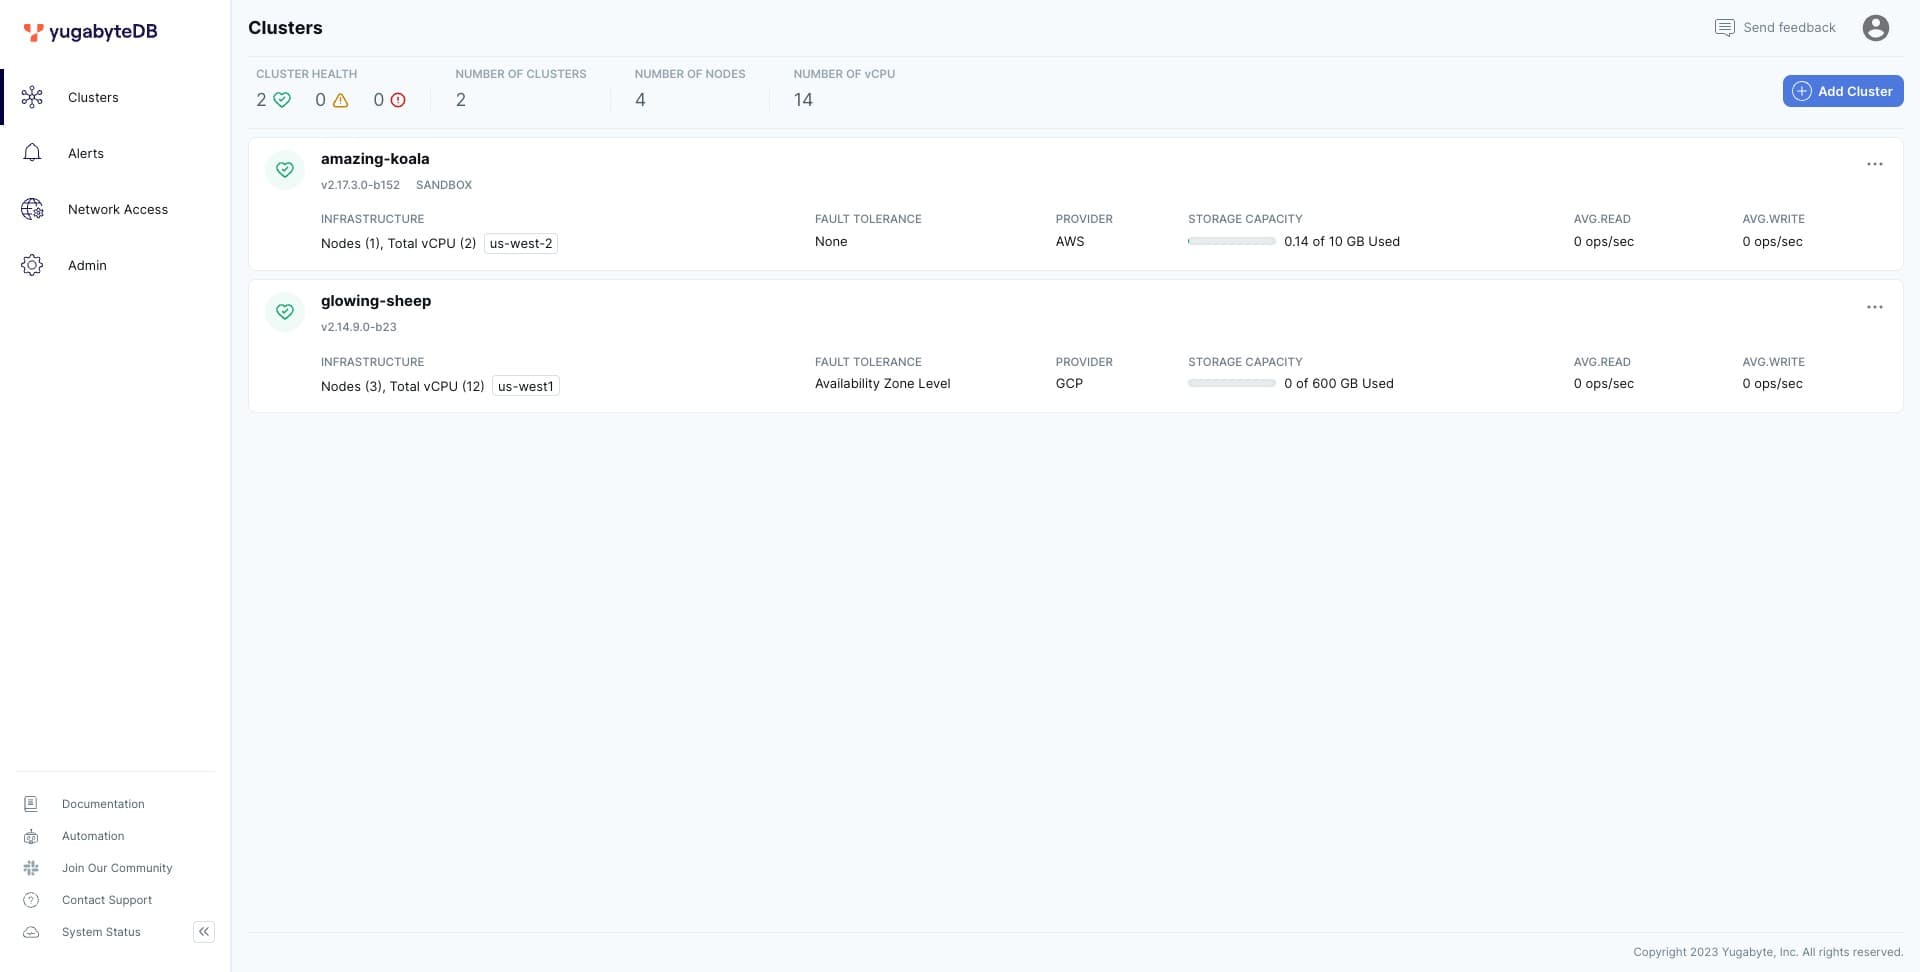This screenshot has height=972, width=1920.
Task: Click the glowing-sheep storage capacity bar
Action: tap(1231, 384)
